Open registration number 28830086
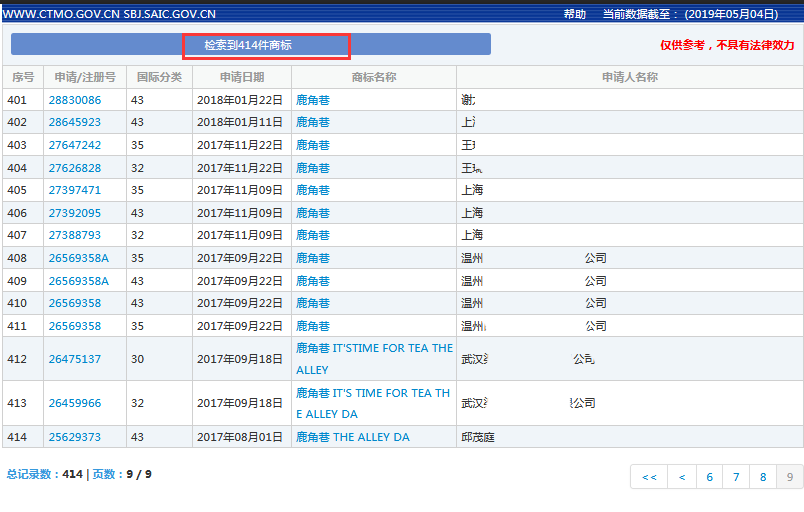Viewport: 804px width, 512px height. [x=75, y=100]
